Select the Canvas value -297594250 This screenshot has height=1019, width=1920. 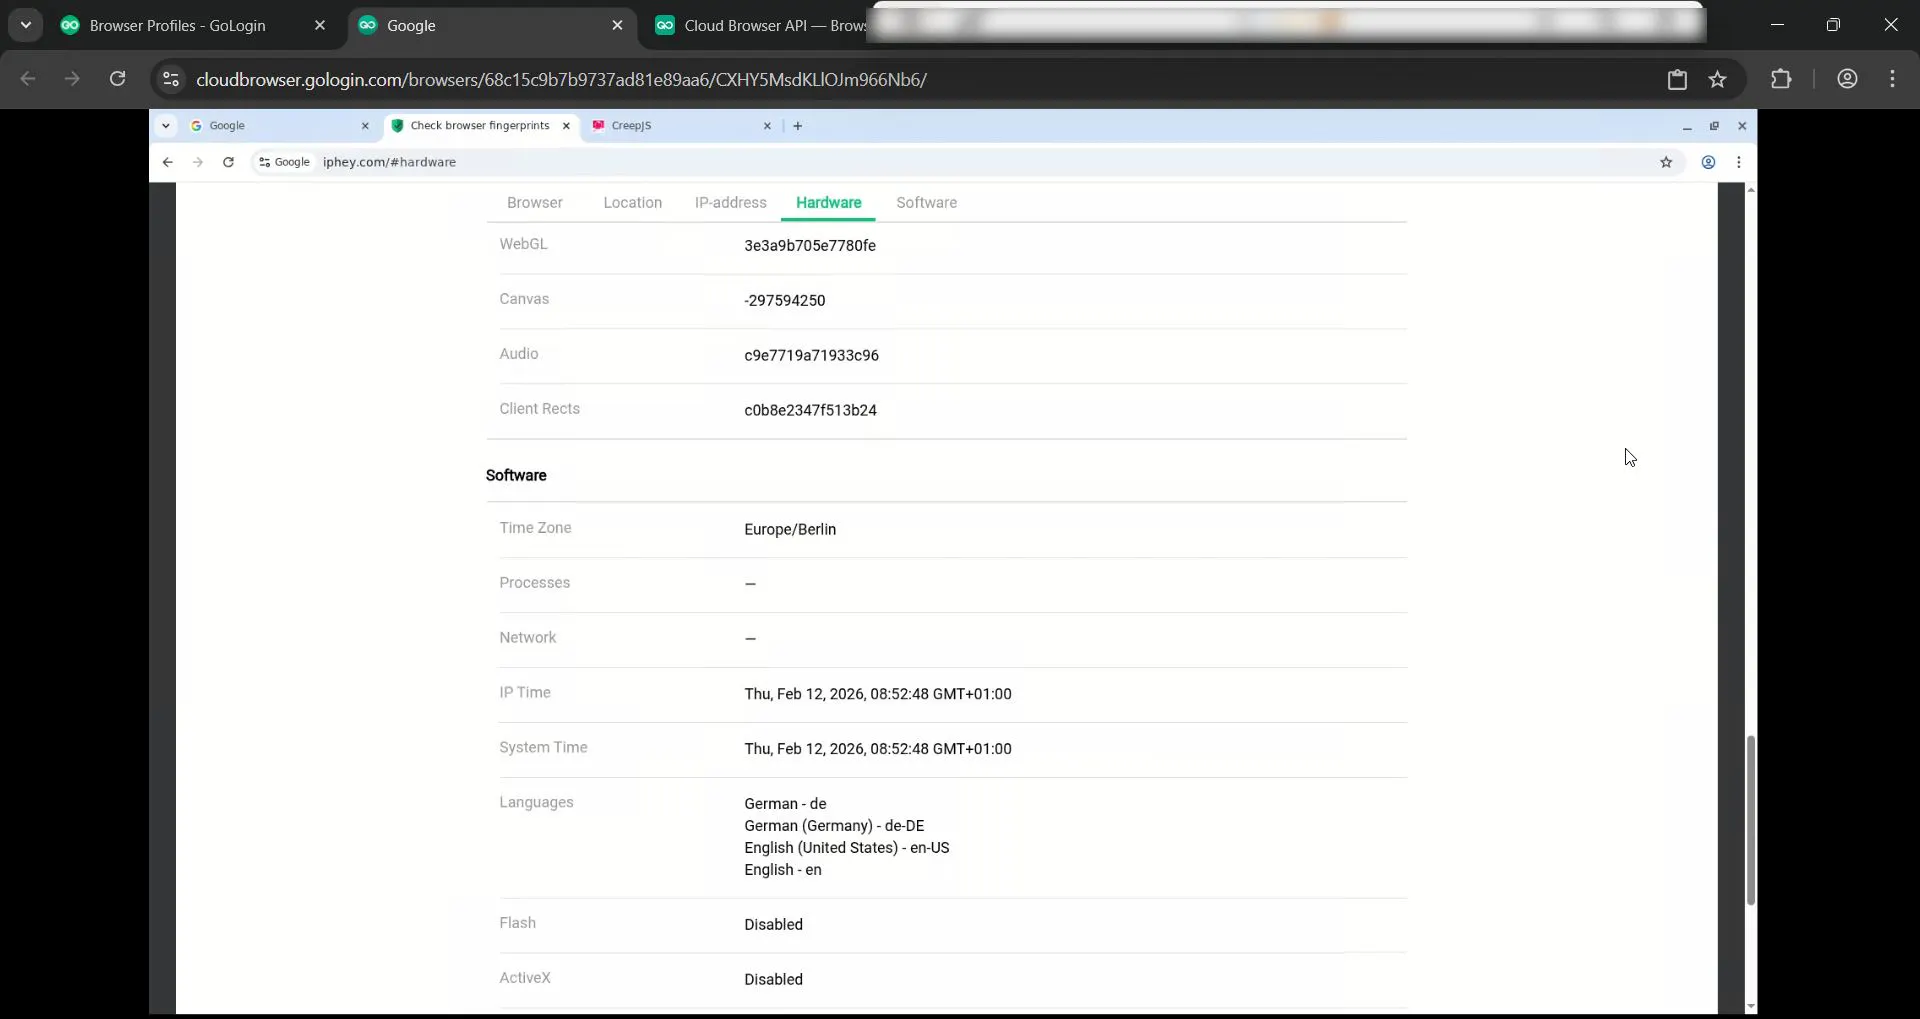tap(785, 300)
